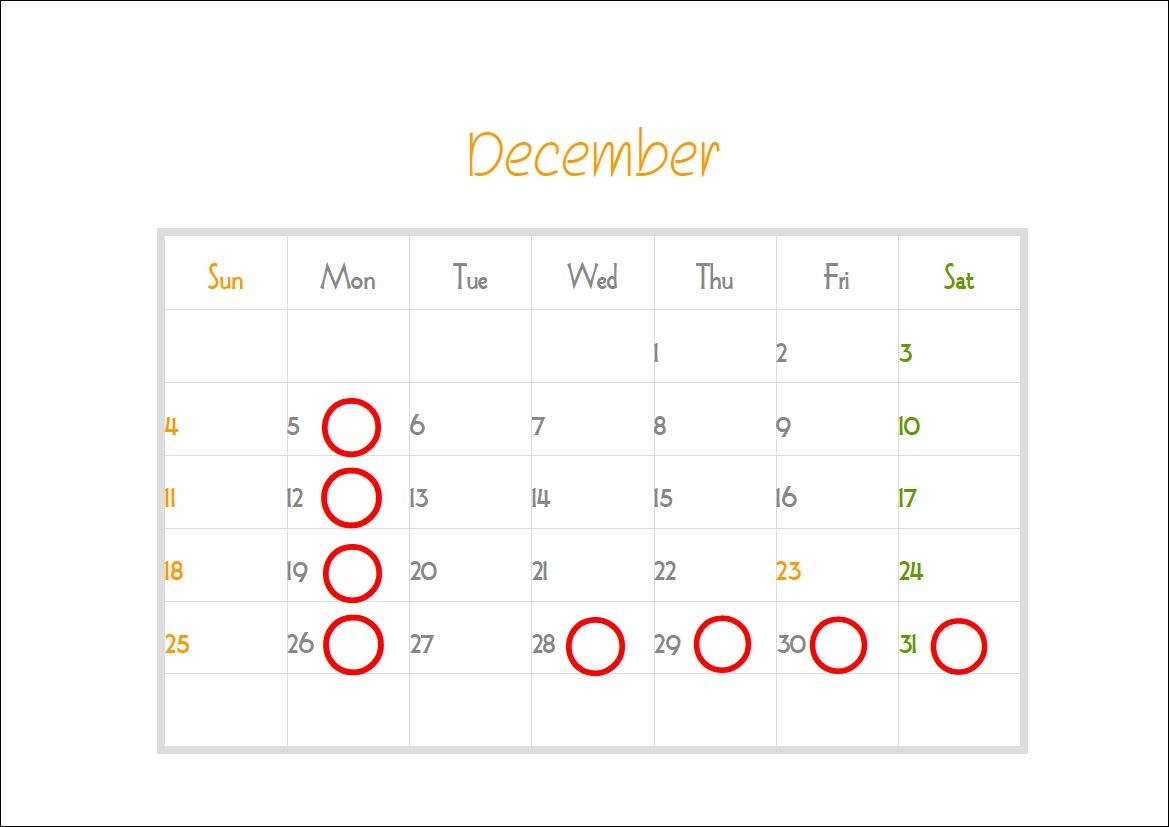Select the green date 24
Screen dimensions: 1169x827
[910, 570]
